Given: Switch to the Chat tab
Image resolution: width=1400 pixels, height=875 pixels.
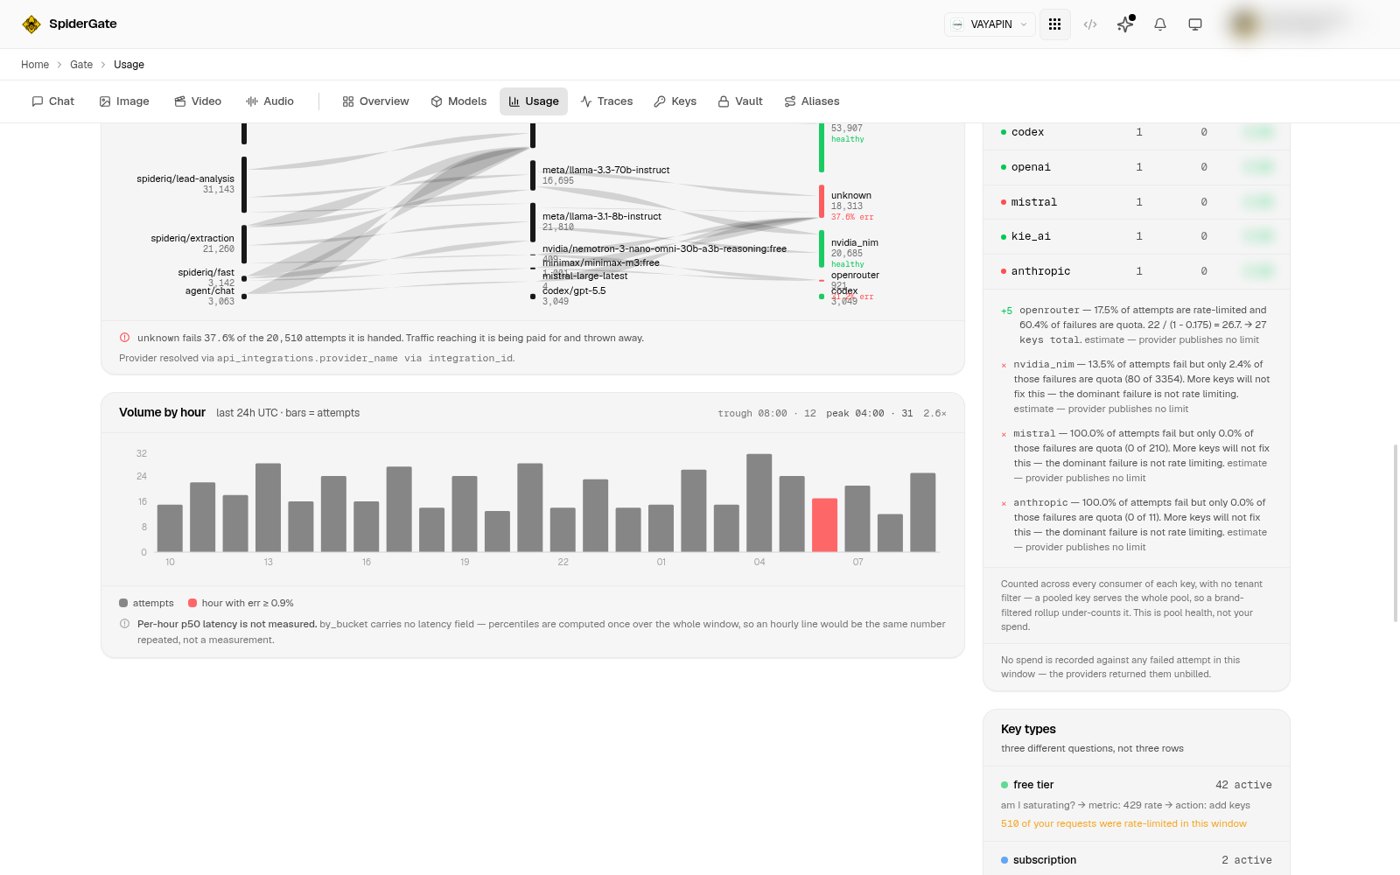Looking at the screenshot, I should coord(53,101).
